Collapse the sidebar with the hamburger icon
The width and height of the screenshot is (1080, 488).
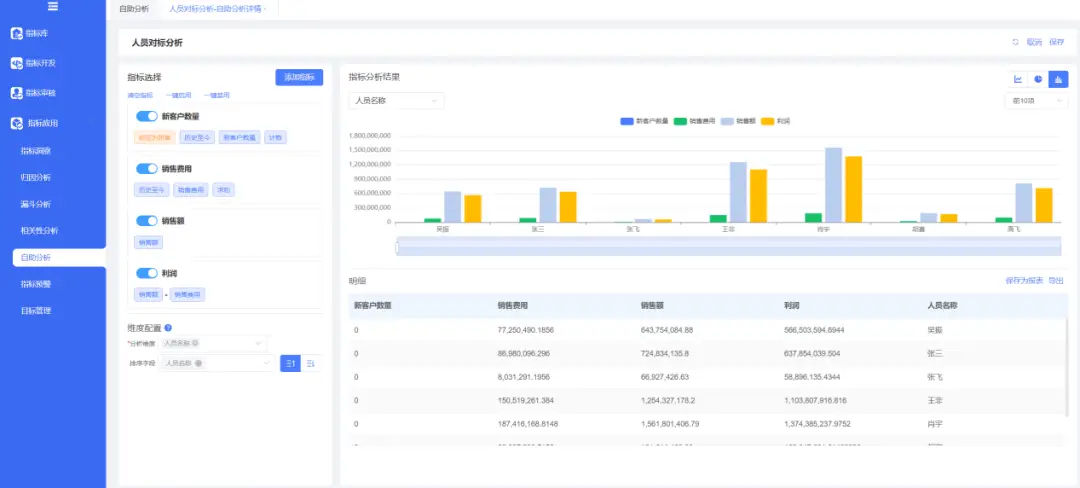(53, 6)
